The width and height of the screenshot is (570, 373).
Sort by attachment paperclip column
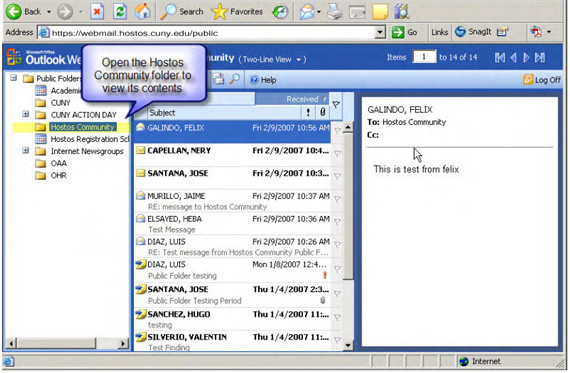point(322,113)
